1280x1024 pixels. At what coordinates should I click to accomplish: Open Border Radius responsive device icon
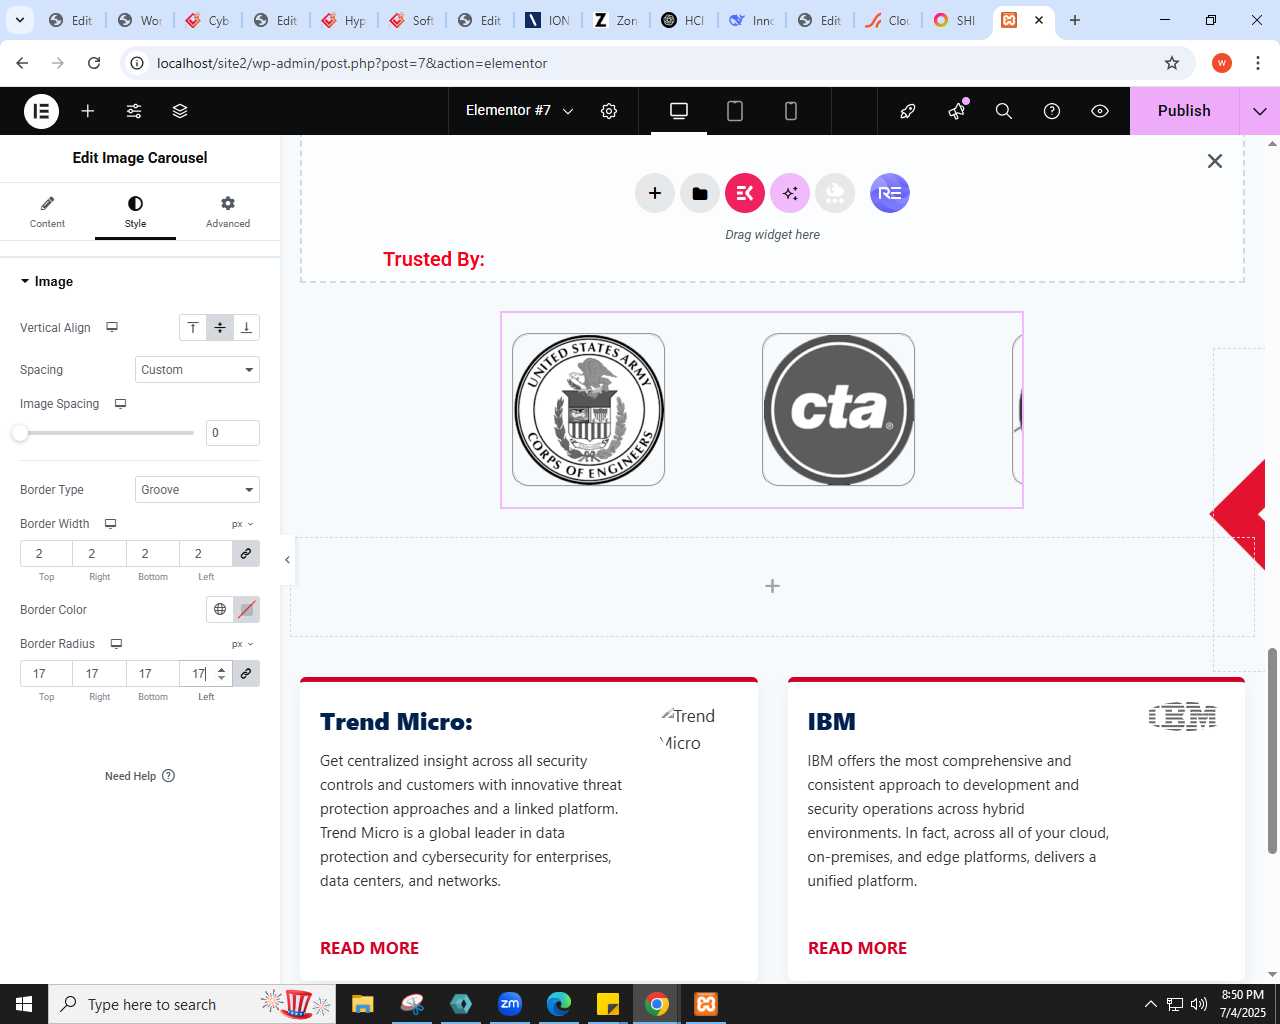tap(116, 644)
